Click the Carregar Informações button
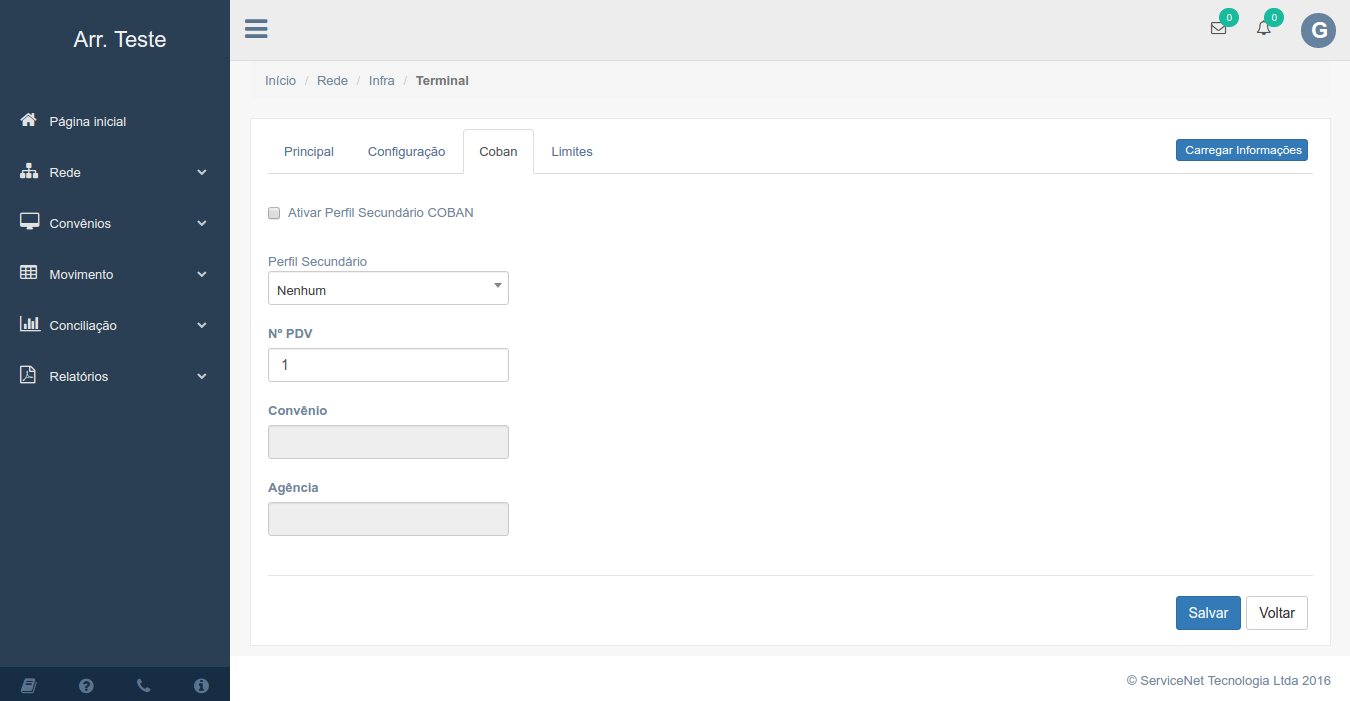1350x701 pixels. (1241, 150)
